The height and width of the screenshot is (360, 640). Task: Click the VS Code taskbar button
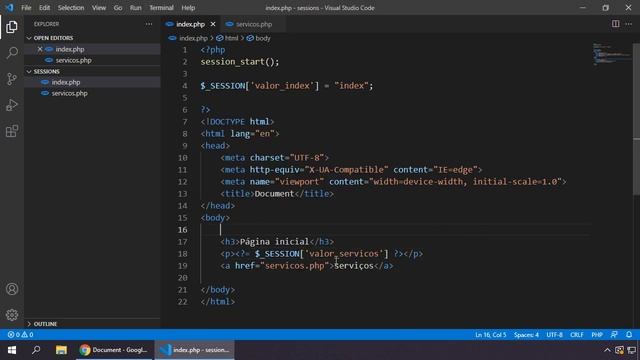pyautogui.click(x=195, y=350)
